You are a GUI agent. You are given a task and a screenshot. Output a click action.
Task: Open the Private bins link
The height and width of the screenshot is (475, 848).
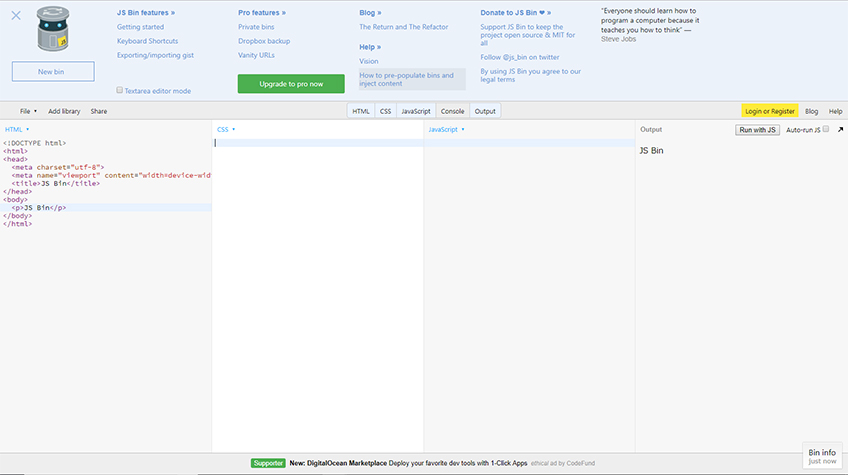[256, 27]
